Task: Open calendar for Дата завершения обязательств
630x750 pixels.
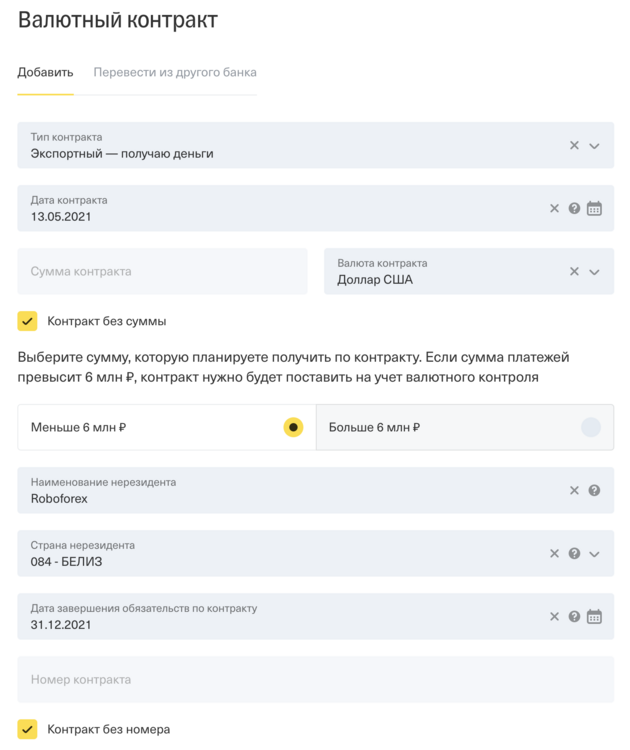Action: click(594, 617)
